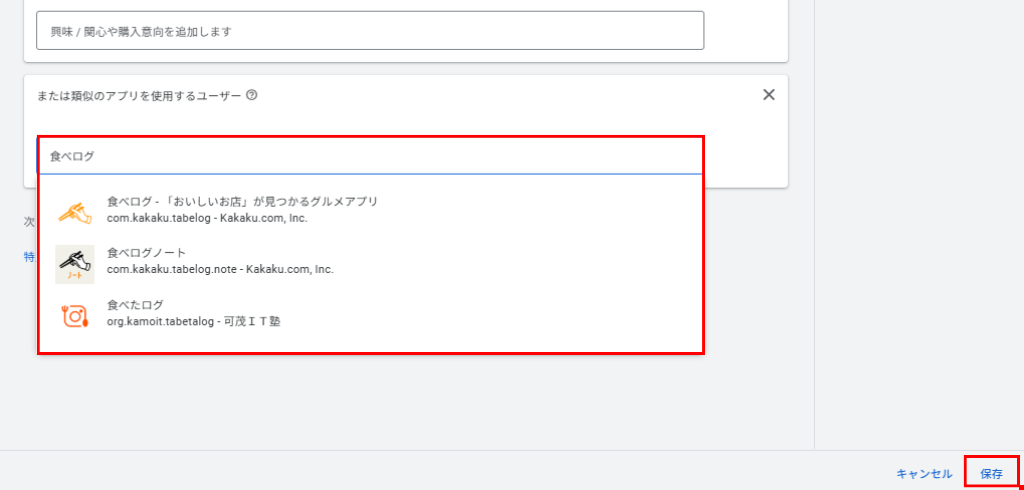The image size is (1024, 490).
Task: Click the 食べたログ orange camera icon
Action: pyautogui.click(x=75, y=316)
